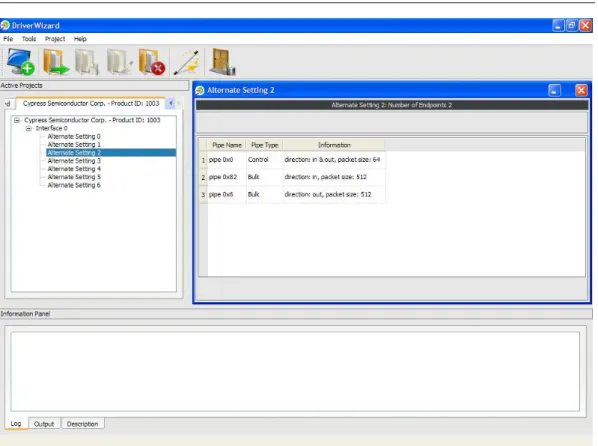Select Alternate Setting 0 in the tree
Image resolution: width=598 pixels, height=446 pixels.
tap(74, 137)
